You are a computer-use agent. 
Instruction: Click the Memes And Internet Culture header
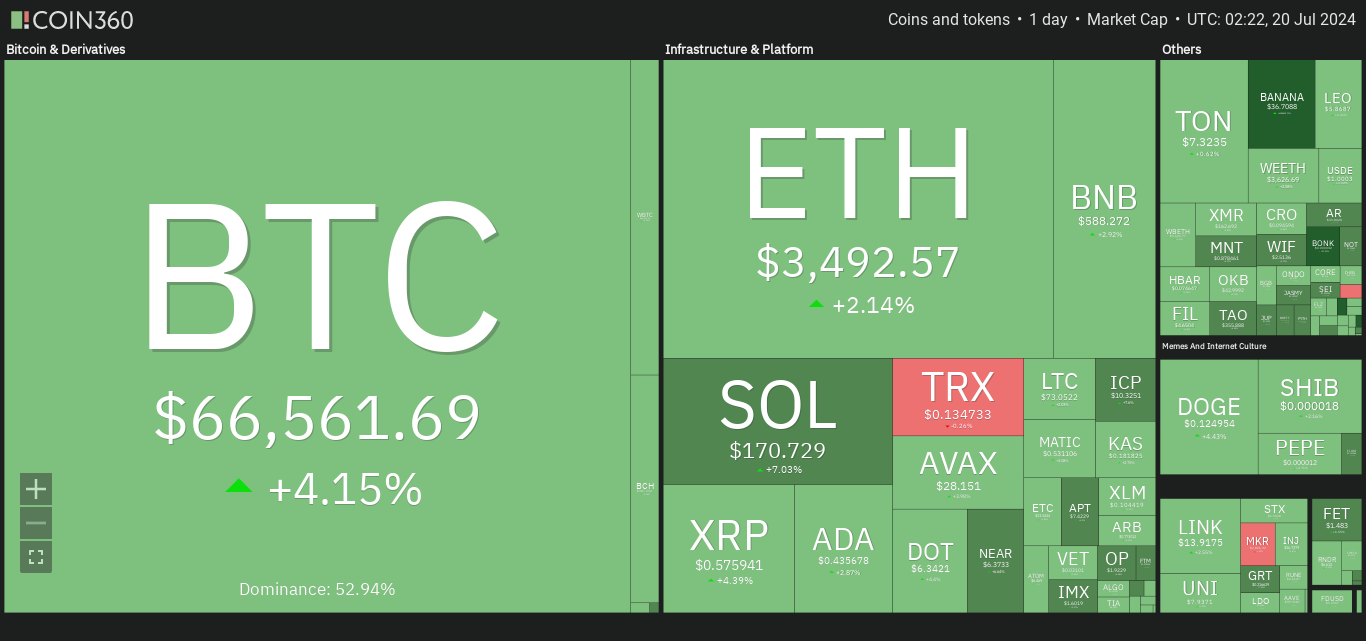coord(1214,346)
